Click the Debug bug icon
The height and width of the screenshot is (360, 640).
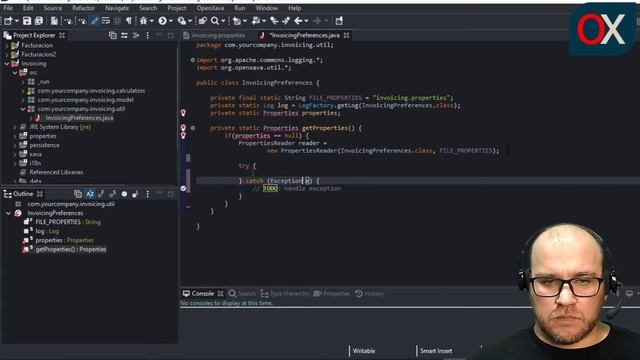(x=143, y=21)
